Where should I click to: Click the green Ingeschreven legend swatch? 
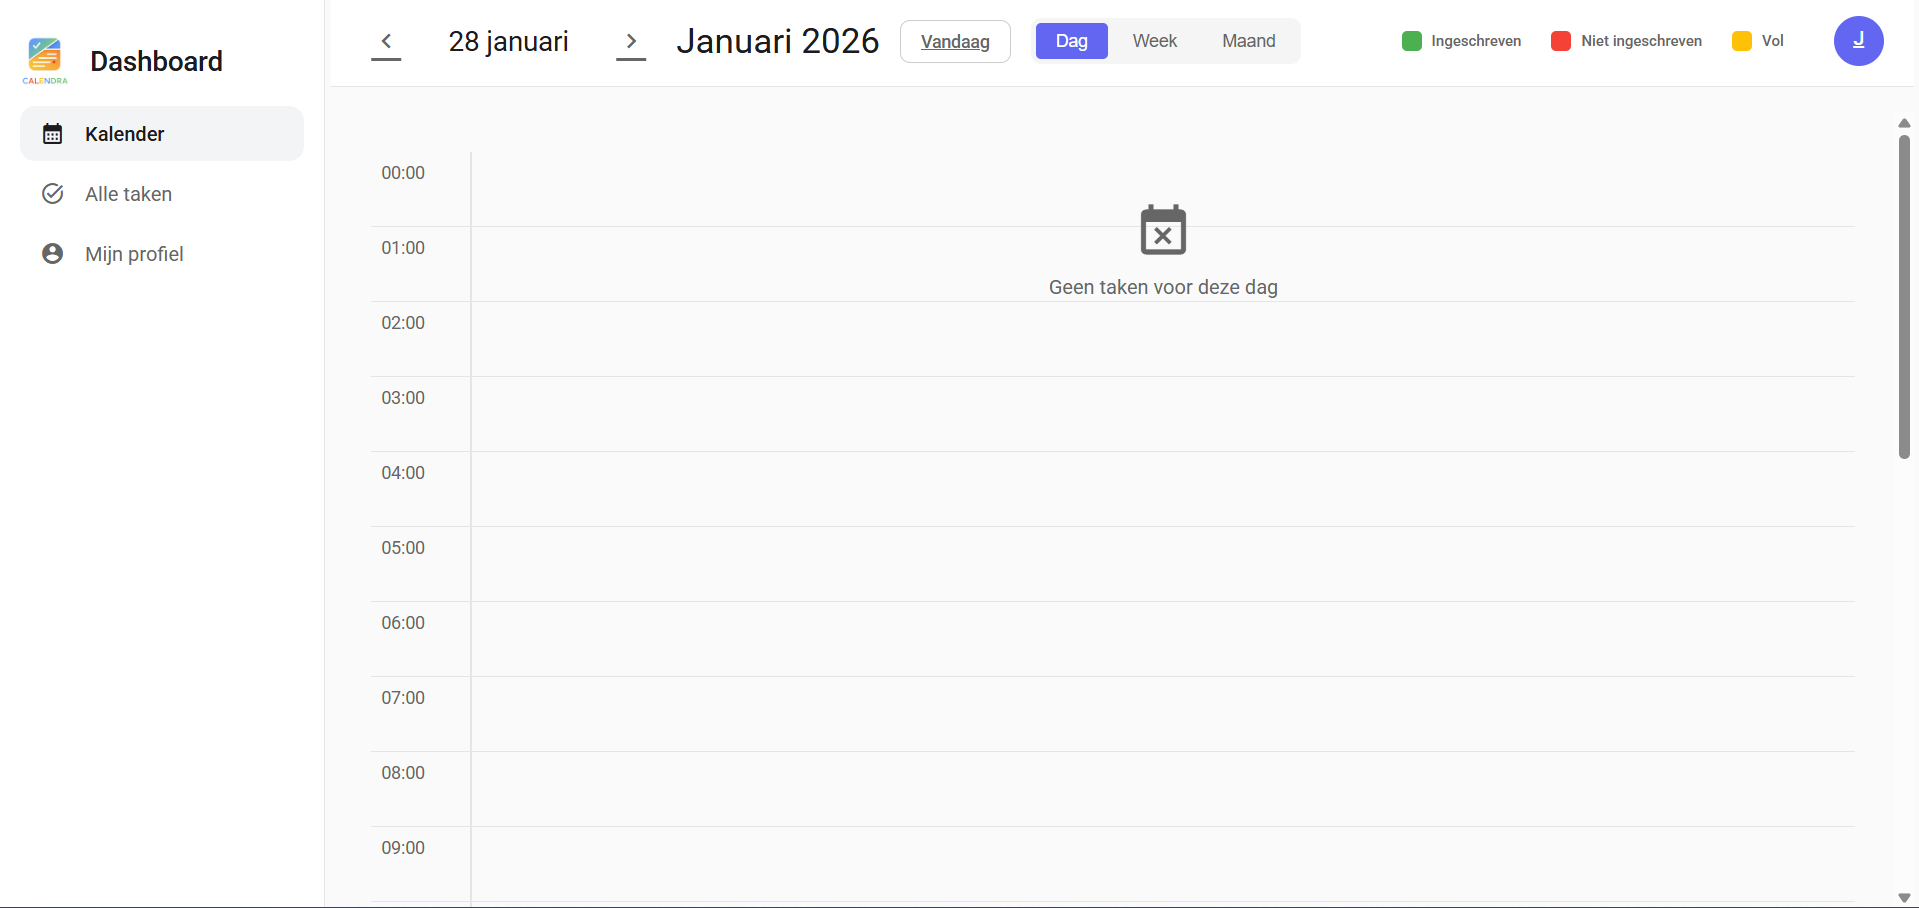click(1412, 41)
